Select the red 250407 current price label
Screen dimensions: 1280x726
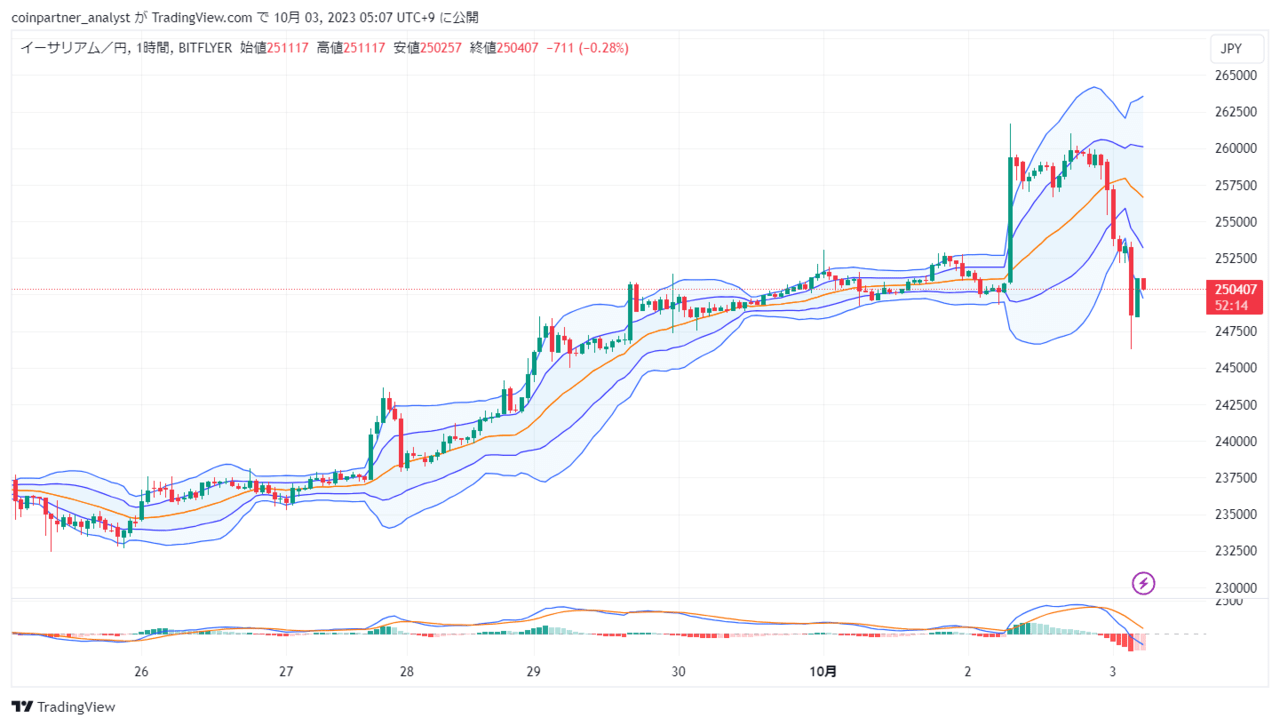point(1236,289)
